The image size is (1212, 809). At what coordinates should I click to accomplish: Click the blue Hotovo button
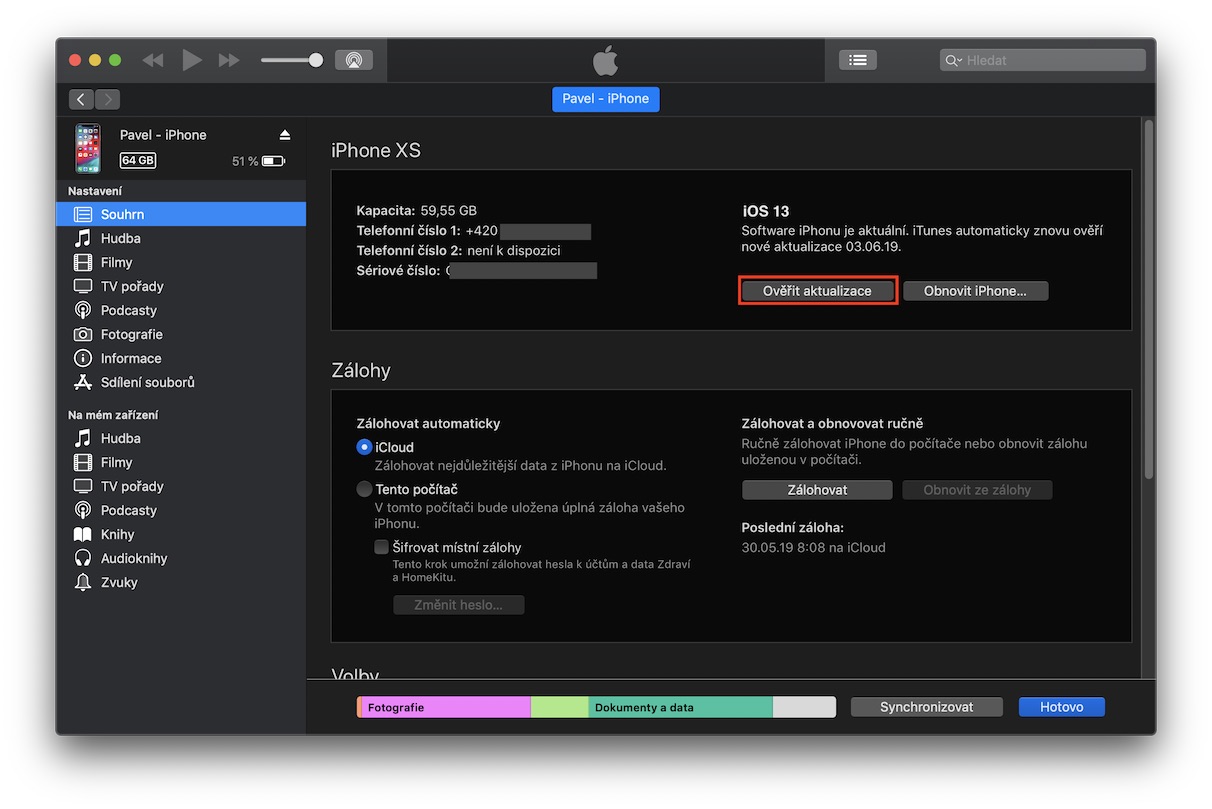click(x=1062, y=707)
